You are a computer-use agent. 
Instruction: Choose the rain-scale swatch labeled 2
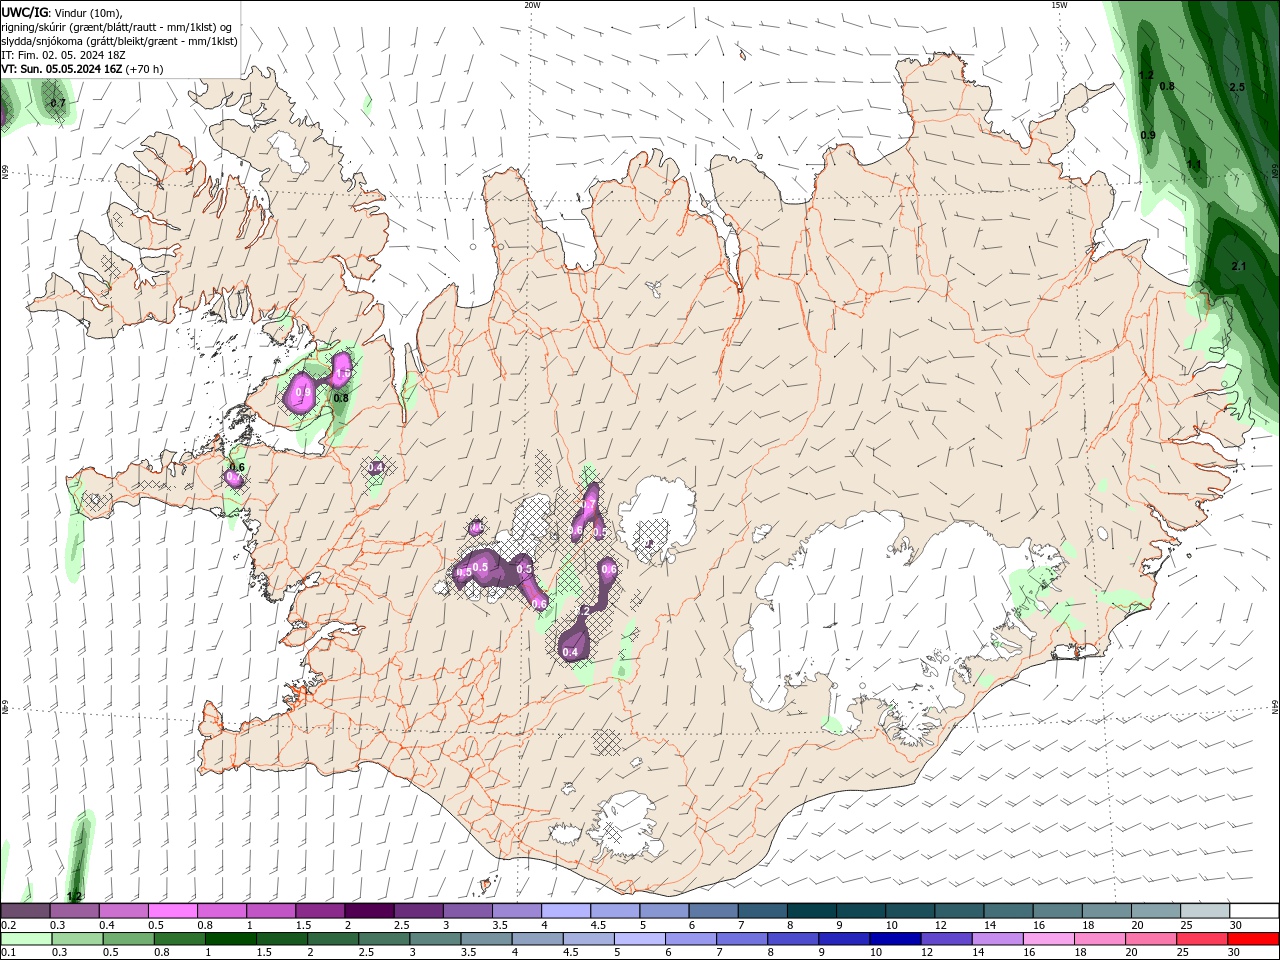coord(332,939)
